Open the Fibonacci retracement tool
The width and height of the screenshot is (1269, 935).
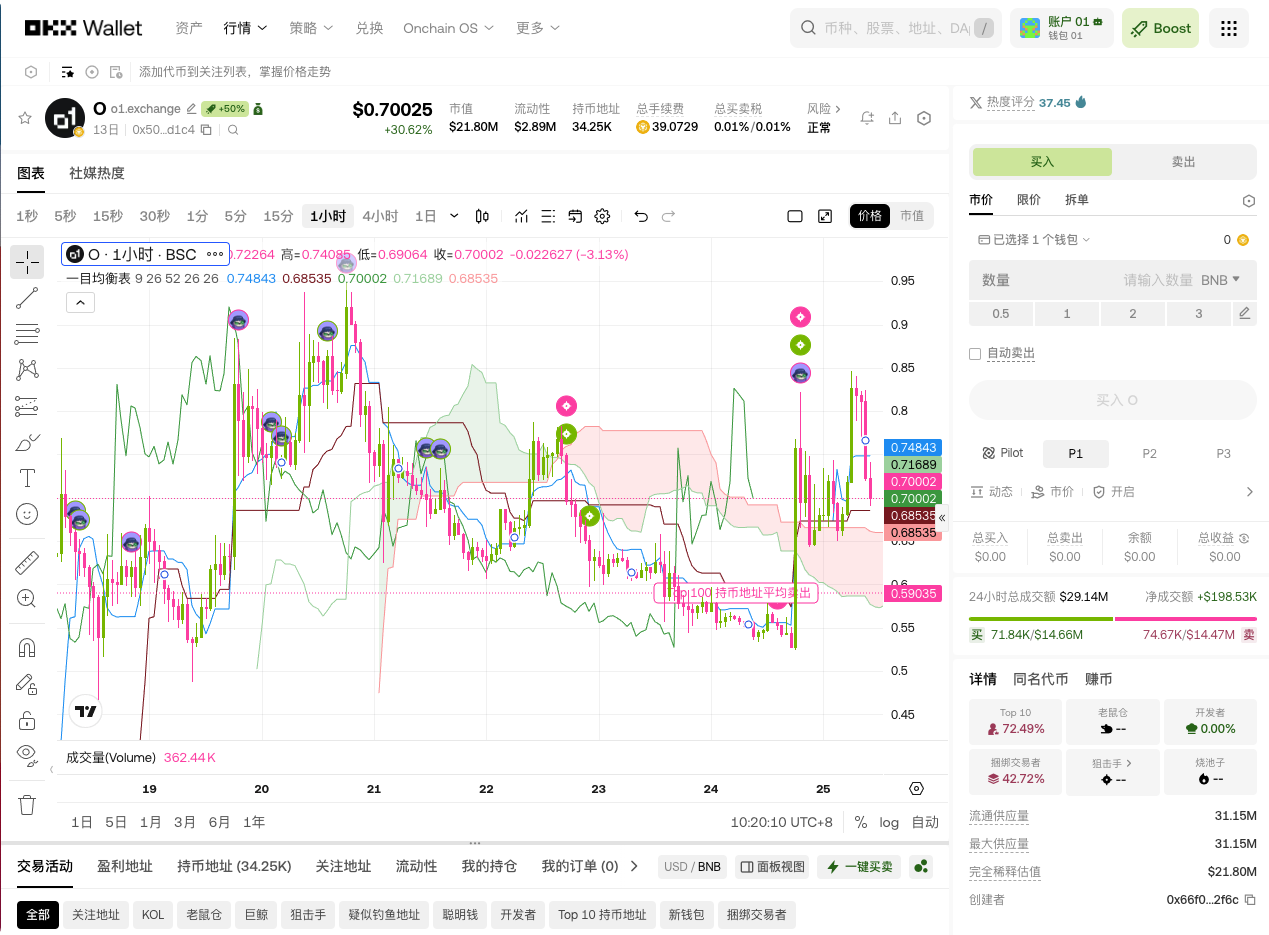27,334
